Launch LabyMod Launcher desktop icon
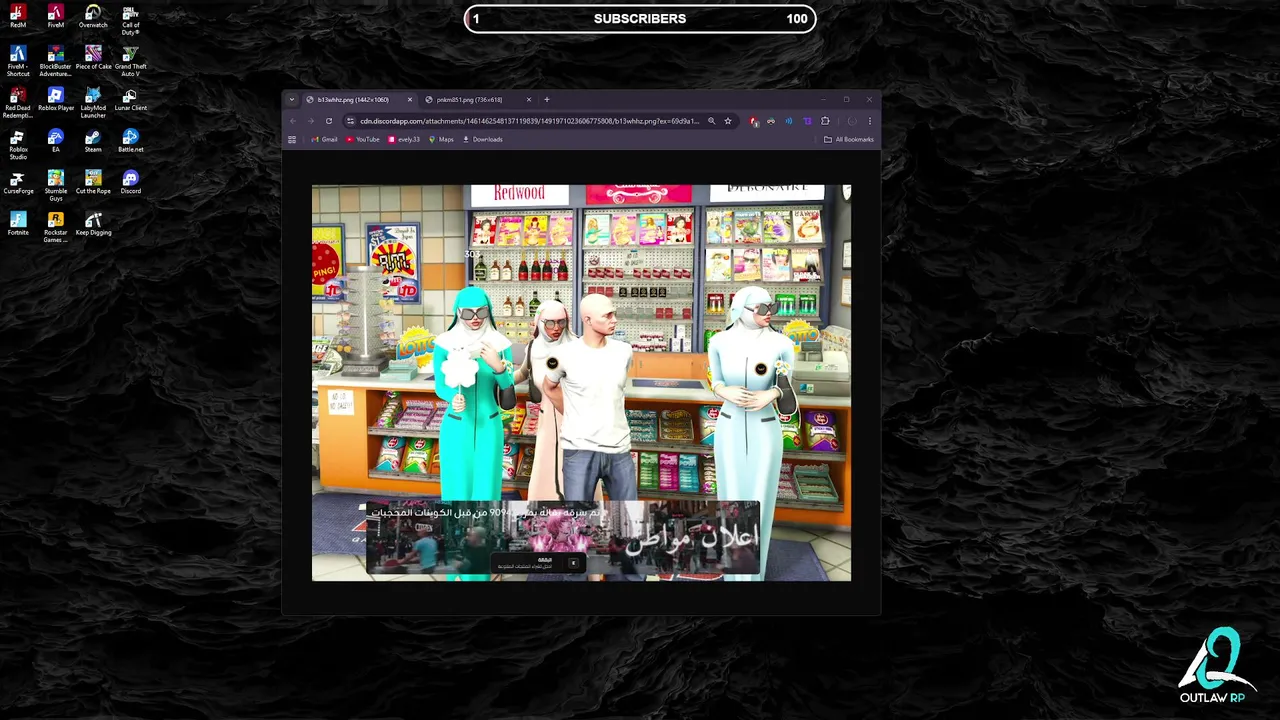Image resolution: width=1280 pixels, height=720 pixels. (x=93, y=103)
